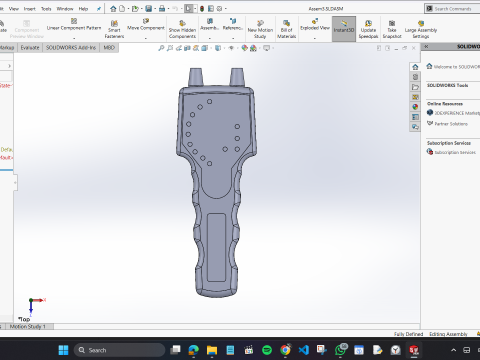Open Large Assembly Settings
The height and width of the screenshot is (360, 480).
click(421, 29)
